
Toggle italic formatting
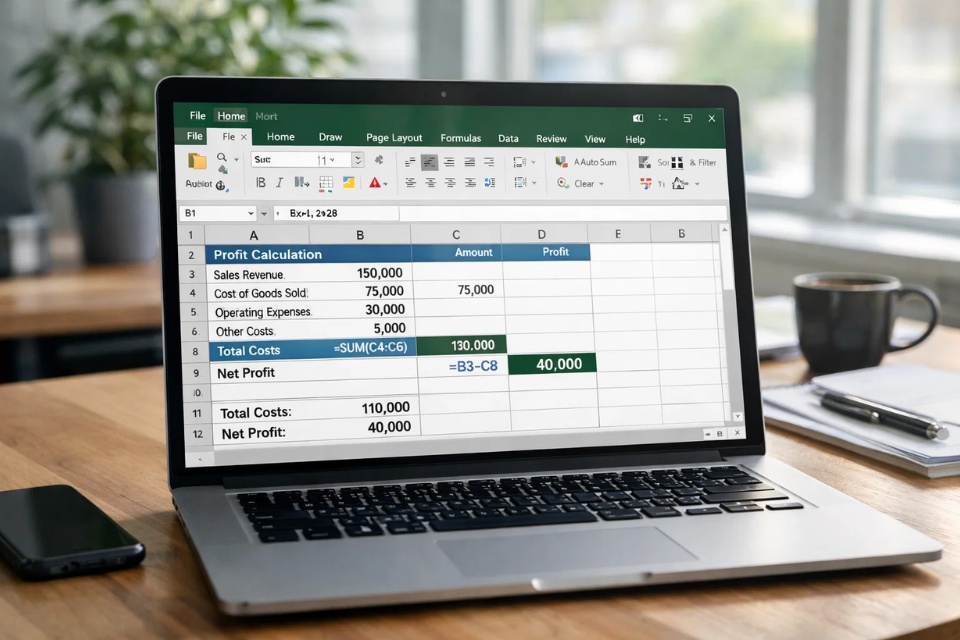(278, 183)
